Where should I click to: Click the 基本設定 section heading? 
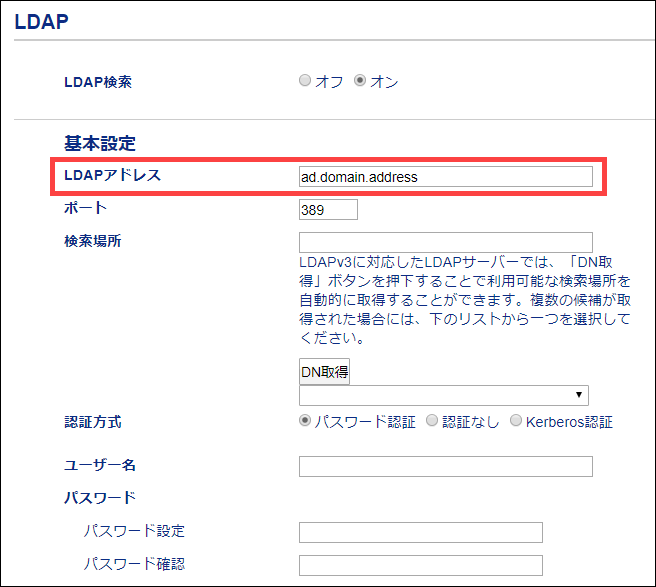click(x=99, y=143)
